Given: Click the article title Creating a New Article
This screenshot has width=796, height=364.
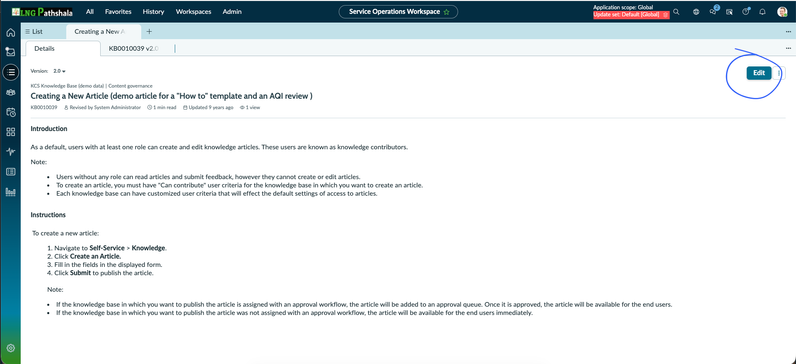Looking at the screenshot, I should click(x=172, y=95).
